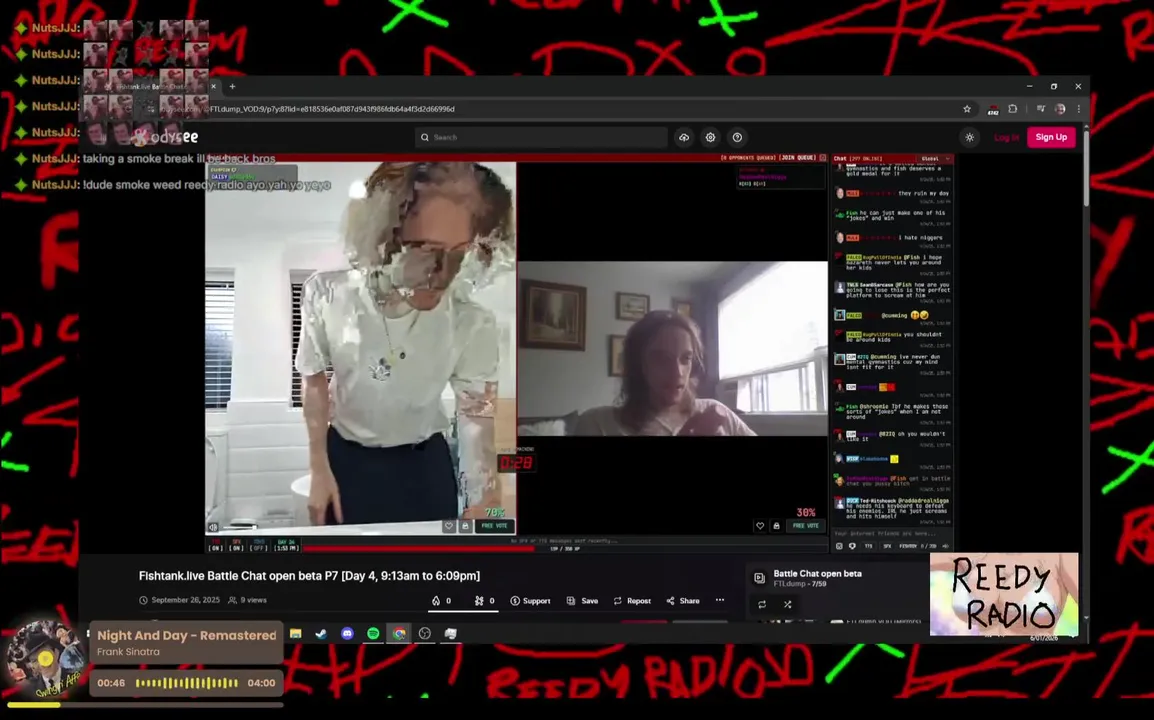The width and height of the screenshot is (1154, 720).
Task: Click the Repost button
Action: [632, 601]
